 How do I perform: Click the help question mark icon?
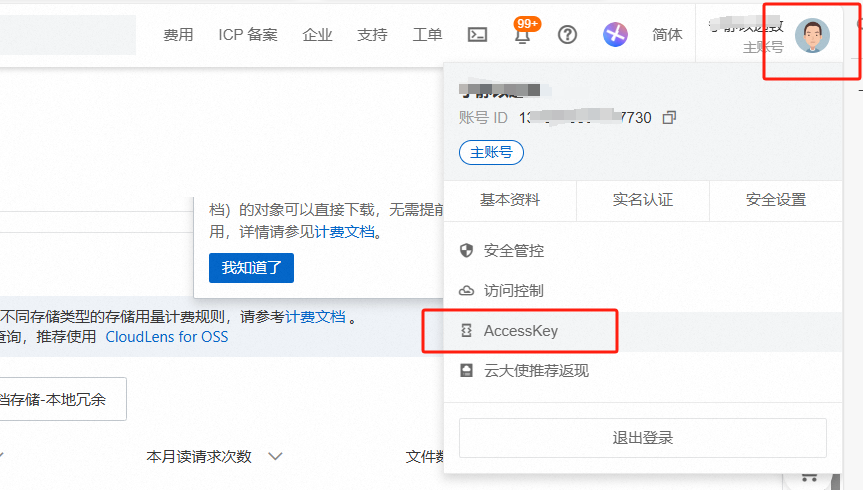tap(567, 35)
